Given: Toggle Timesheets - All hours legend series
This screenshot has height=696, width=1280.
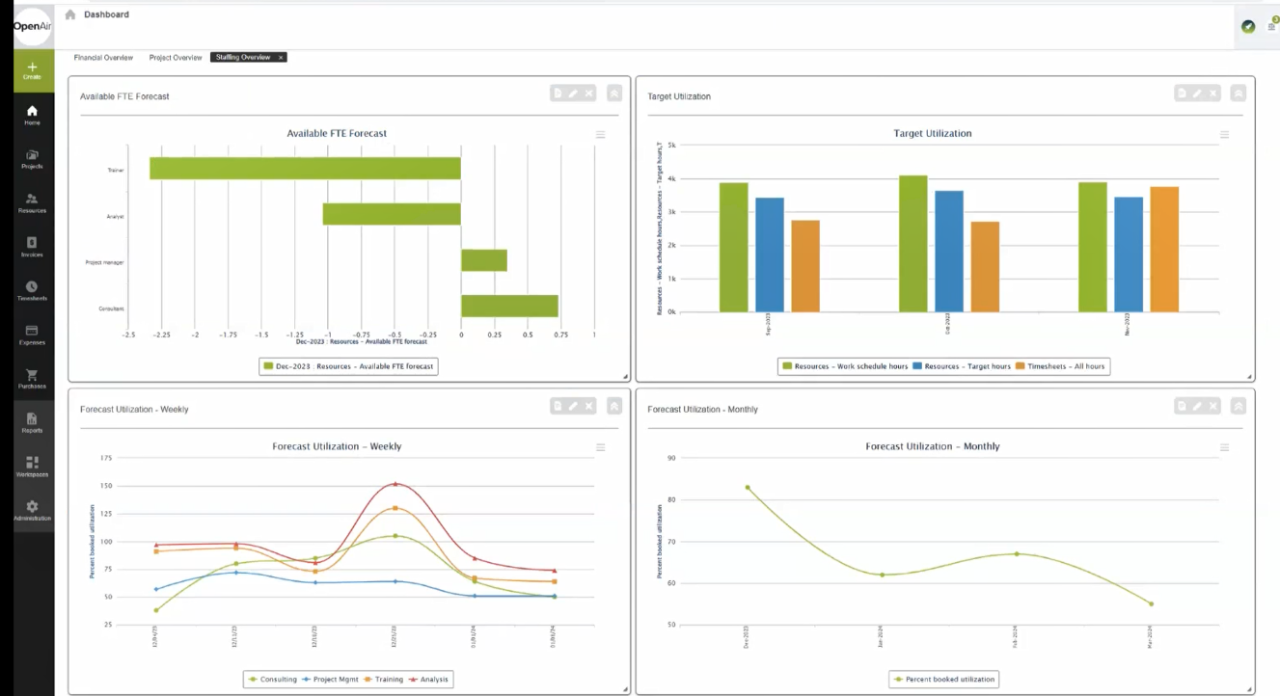Looking at the screenshot, I should click(x=1060, y=367).
